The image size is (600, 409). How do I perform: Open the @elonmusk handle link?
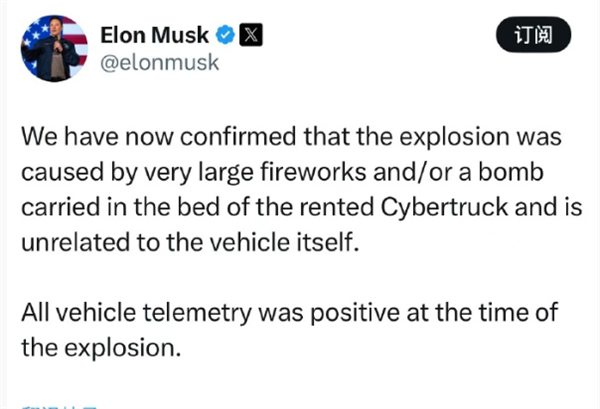click(x=160, y=63)
